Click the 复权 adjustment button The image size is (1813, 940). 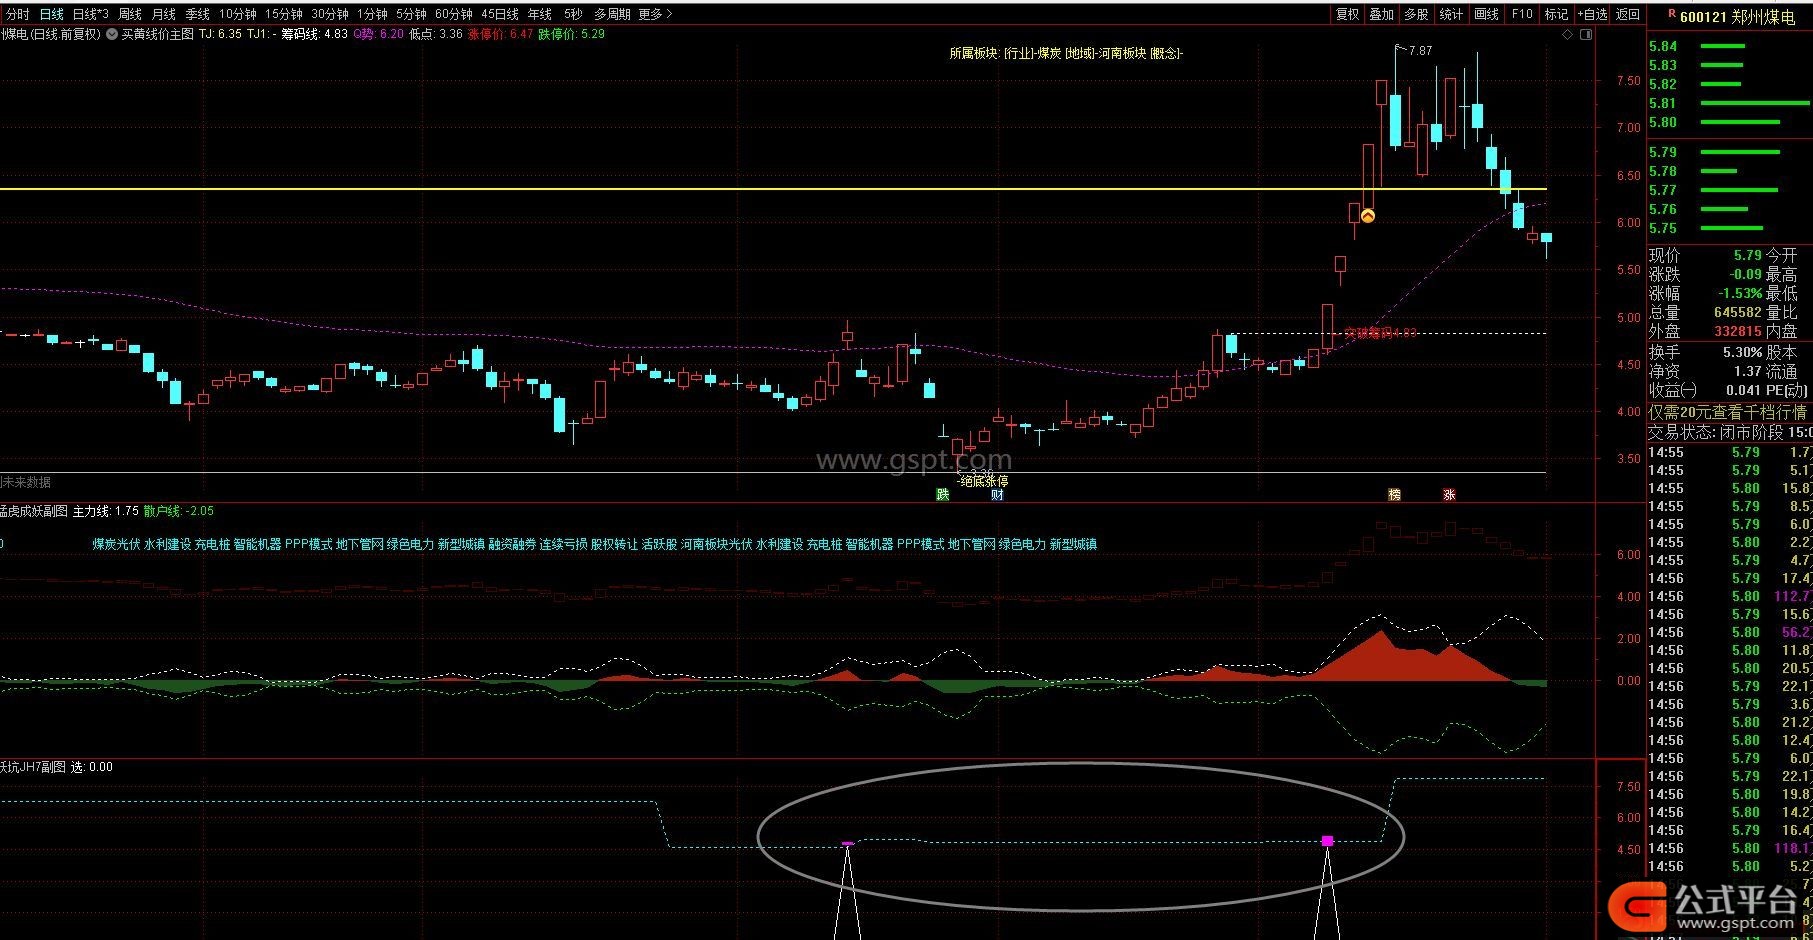[x=1348, y=14]
